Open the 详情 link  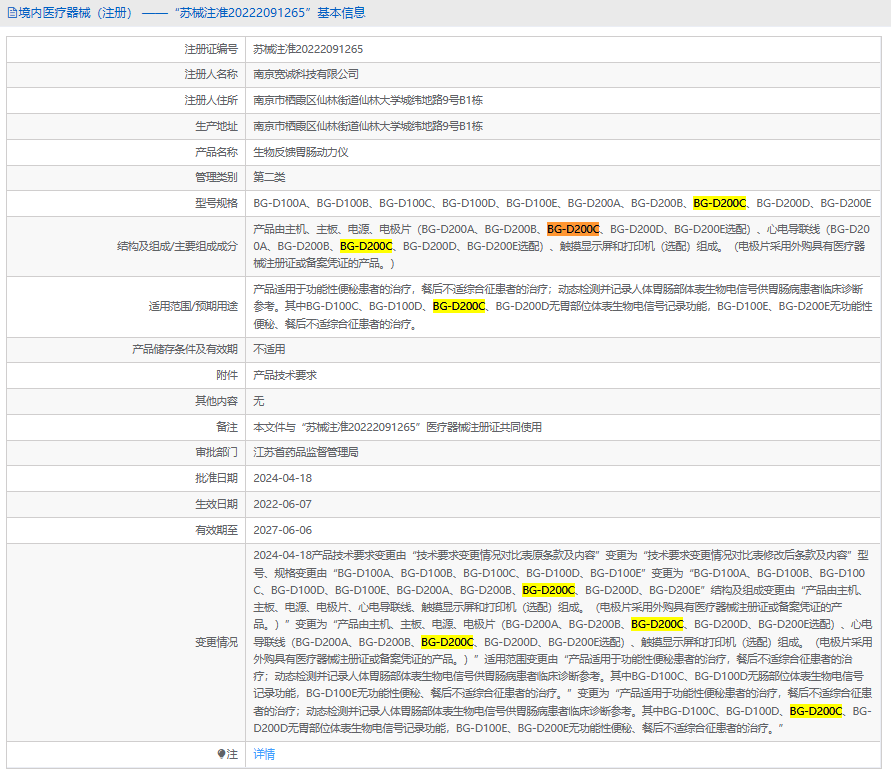point(264,754)
